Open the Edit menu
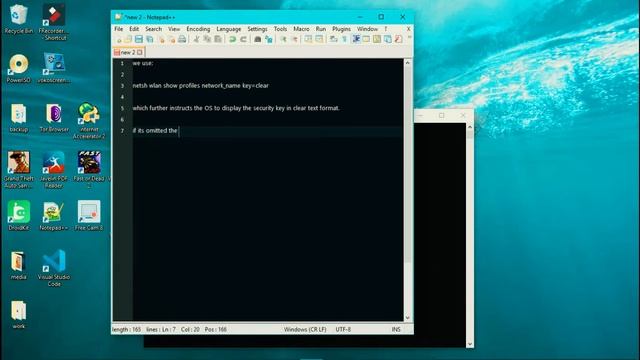Viewport: 640px width, 360px height. (134, 29)
